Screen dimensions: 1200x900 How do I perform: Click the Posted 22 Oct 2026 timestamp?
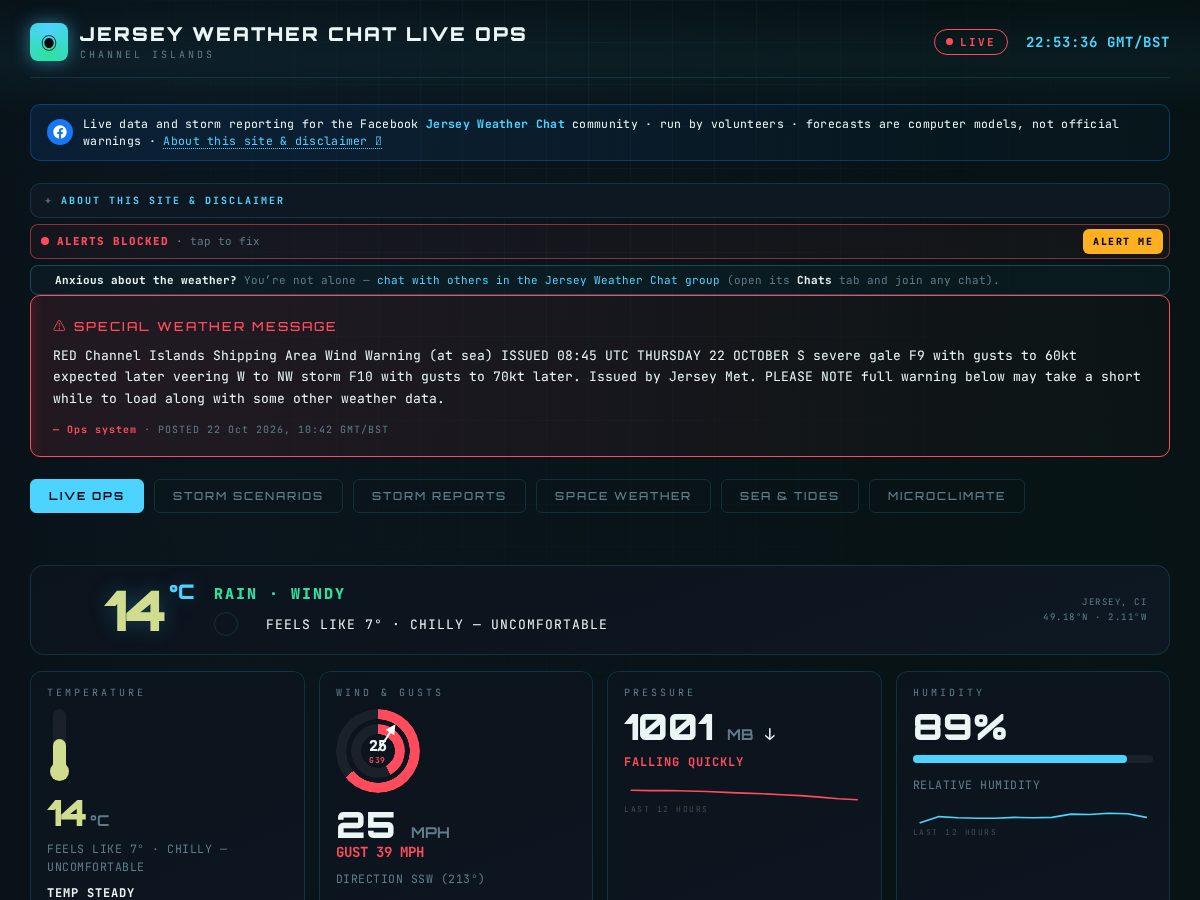pyautogui.click(x=273, y=429)
